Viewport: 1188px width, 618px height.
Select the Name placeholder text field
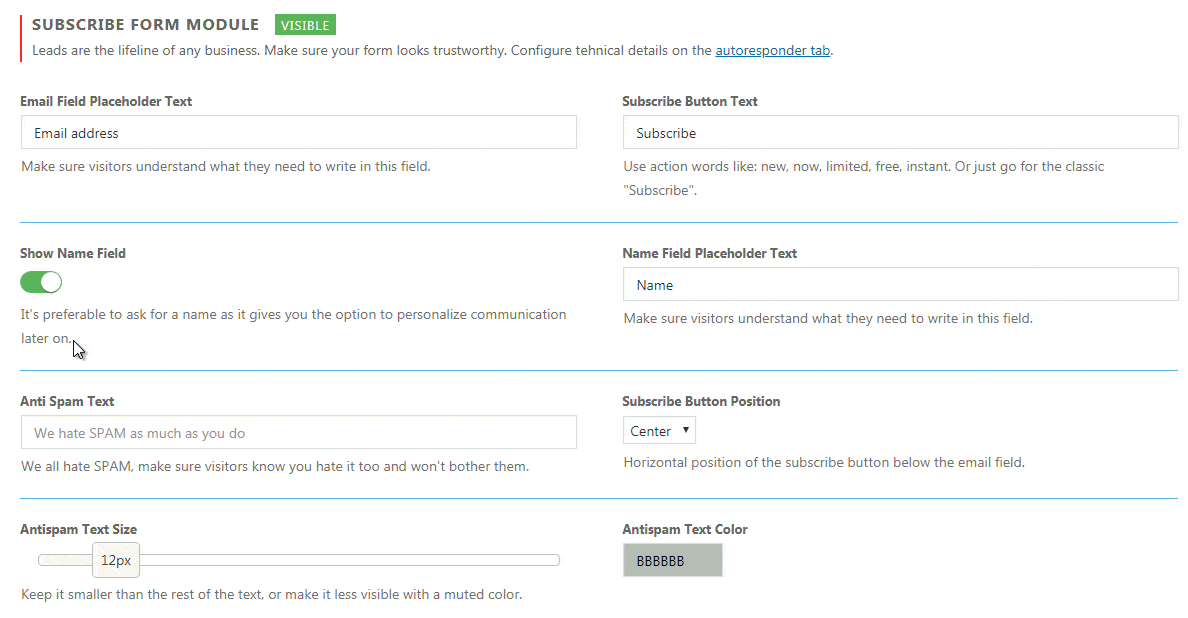tap(900, 285)
